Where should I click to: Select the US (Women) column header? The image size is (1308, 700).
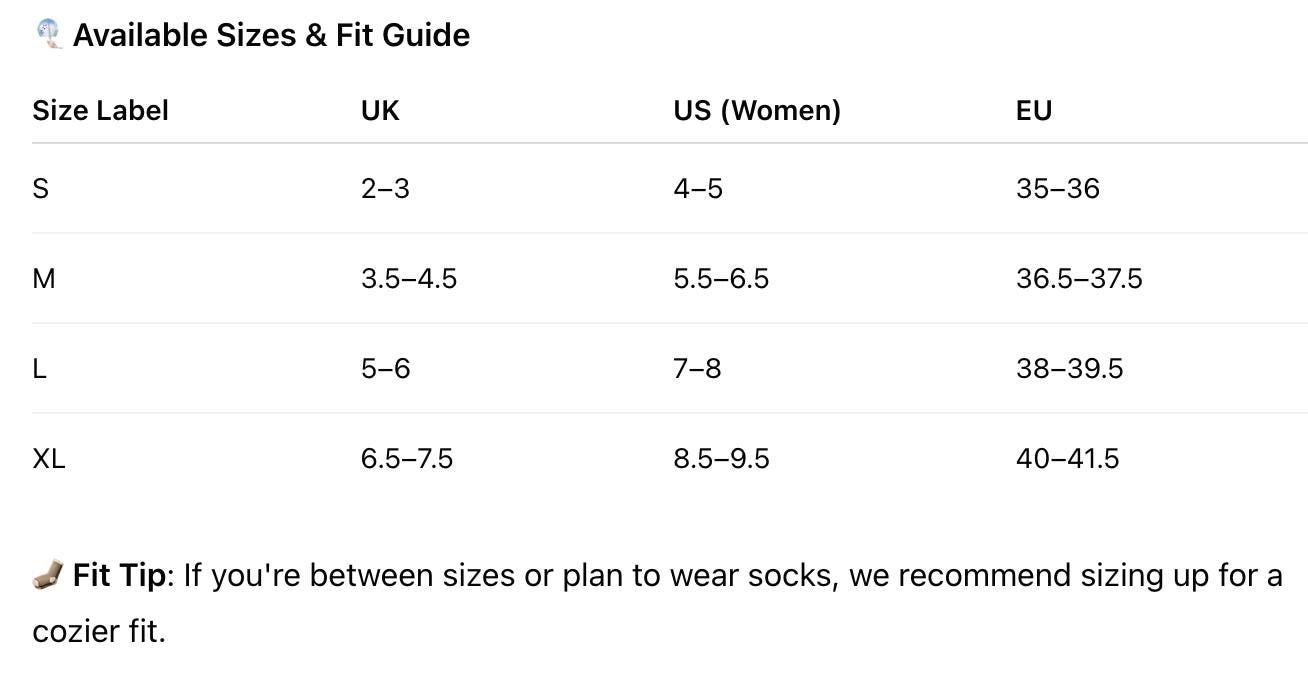tap(757, 110)
